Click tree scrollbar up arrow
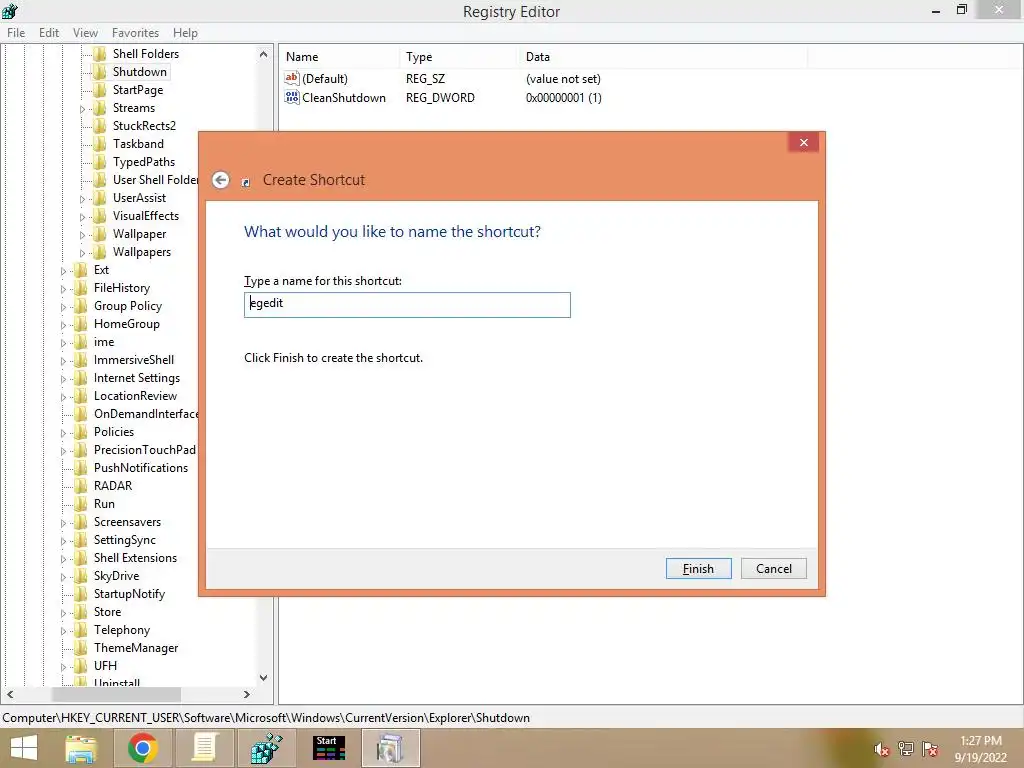This screenshot has height=768, width=1024. (263, 54)
